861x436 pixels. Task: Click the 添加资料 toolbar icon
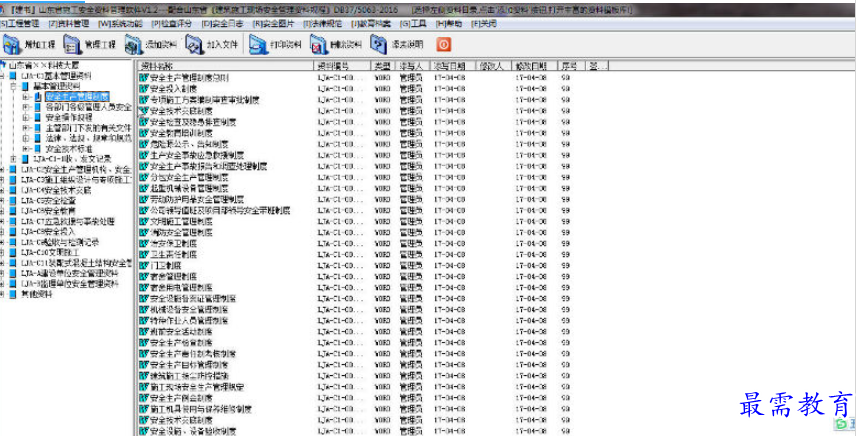tap(133, 44)
